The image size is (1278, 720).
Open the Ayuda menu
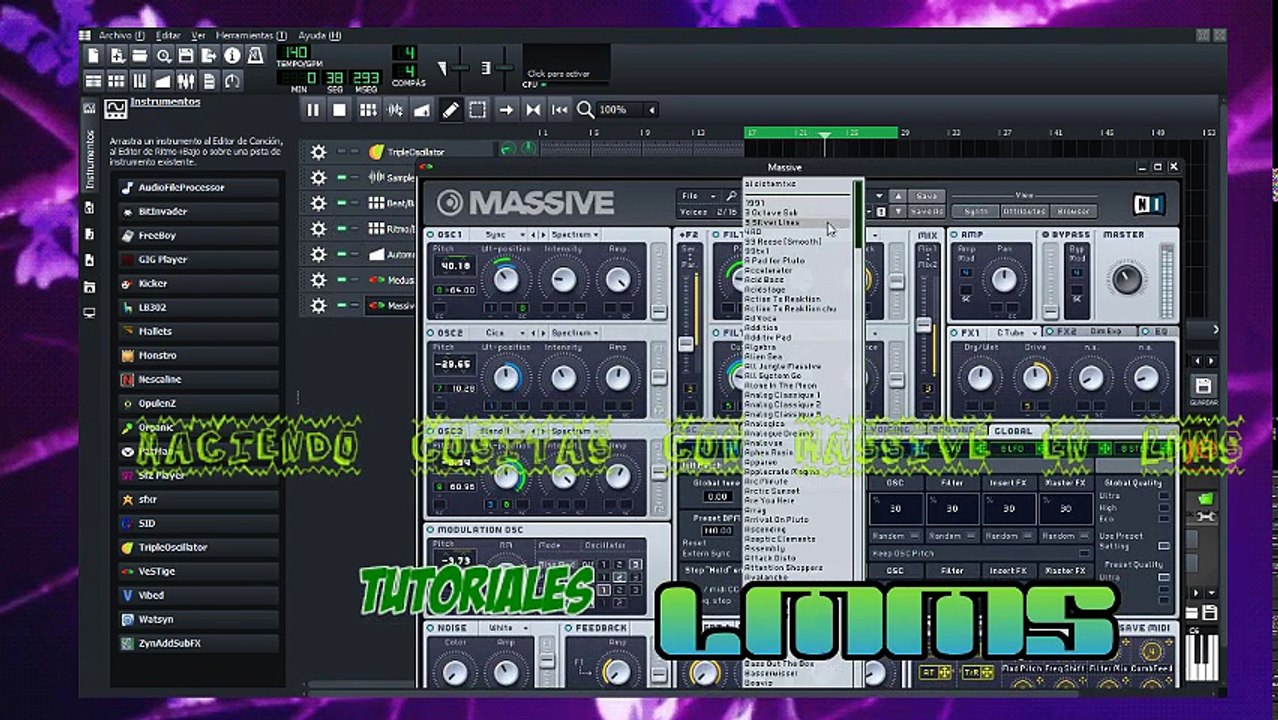319,35
